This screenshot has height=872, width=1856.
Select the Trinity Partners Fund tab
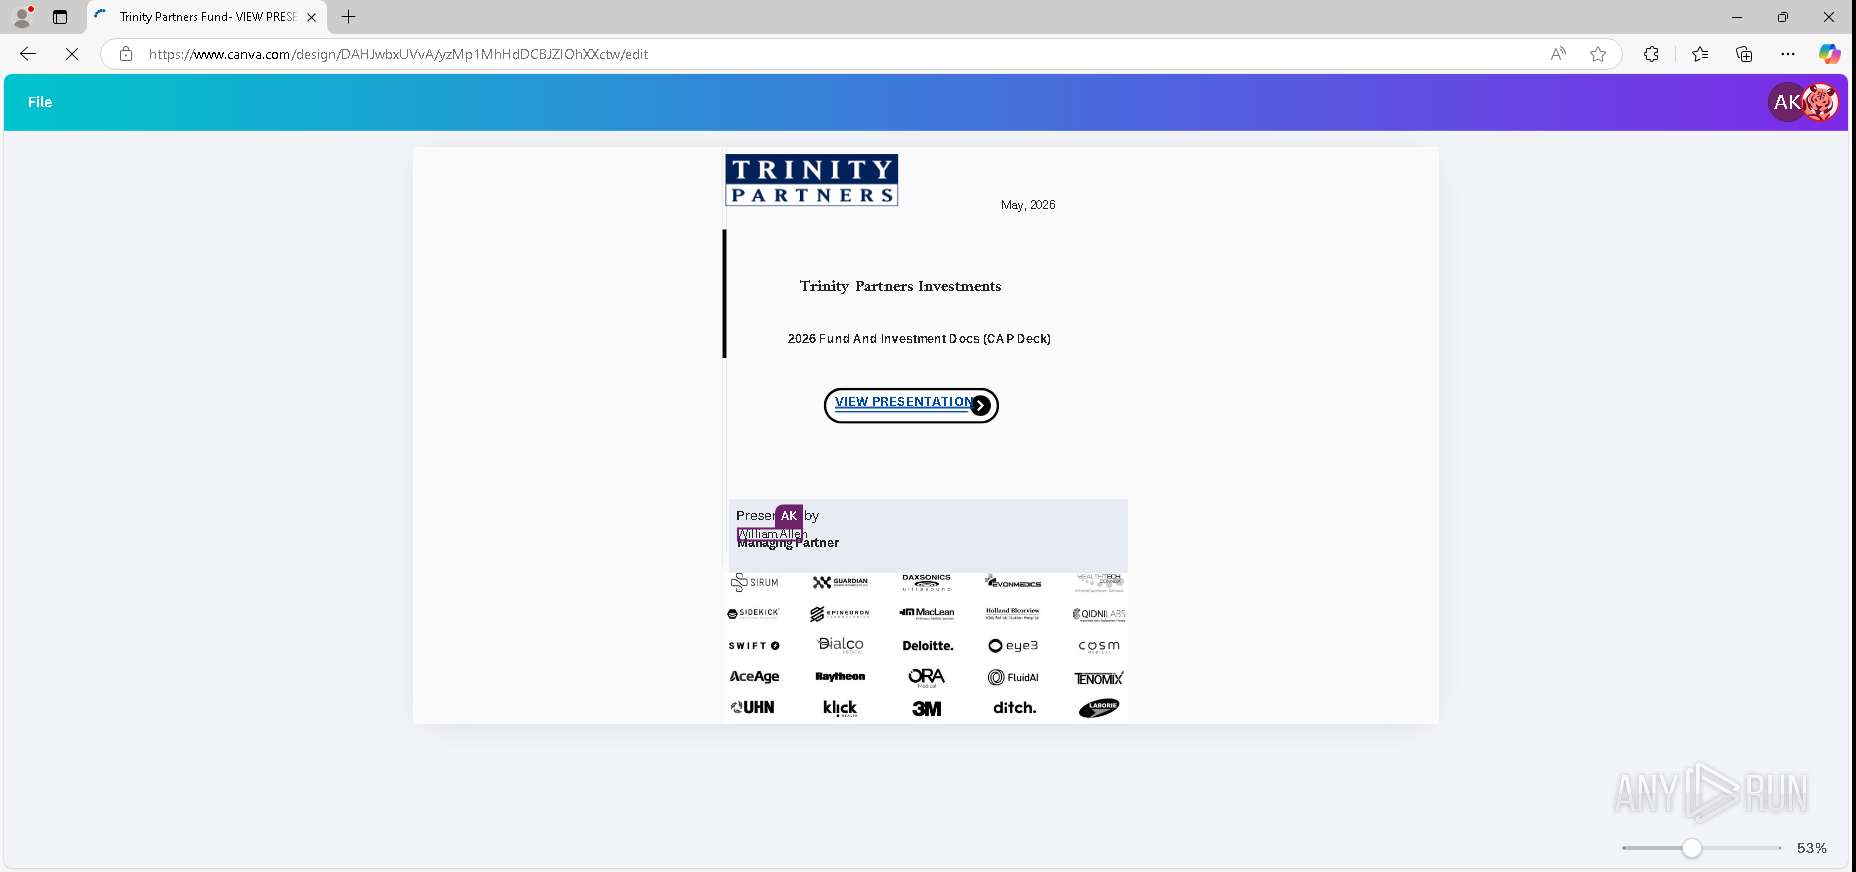pos(207,17)
